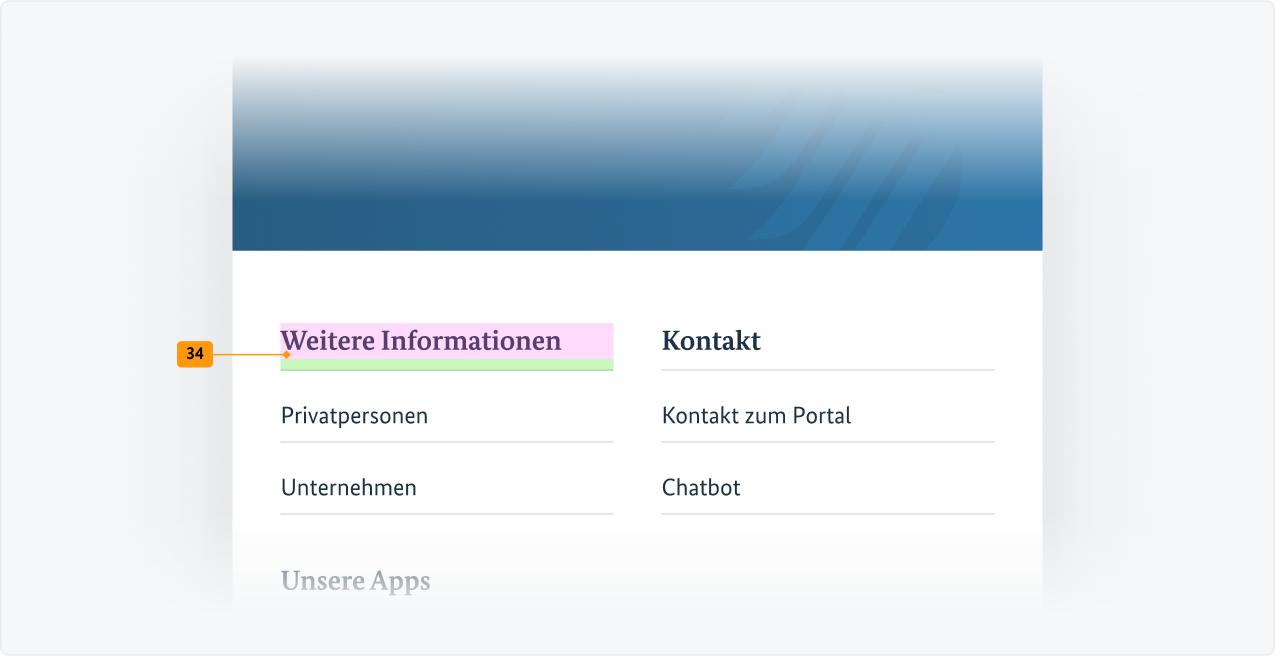The height and width of the screenshot is (656, 1275).
Task: Select the highlighted Weitere Informationen heading
Action: pyautogui.click(x=420, y=341)
